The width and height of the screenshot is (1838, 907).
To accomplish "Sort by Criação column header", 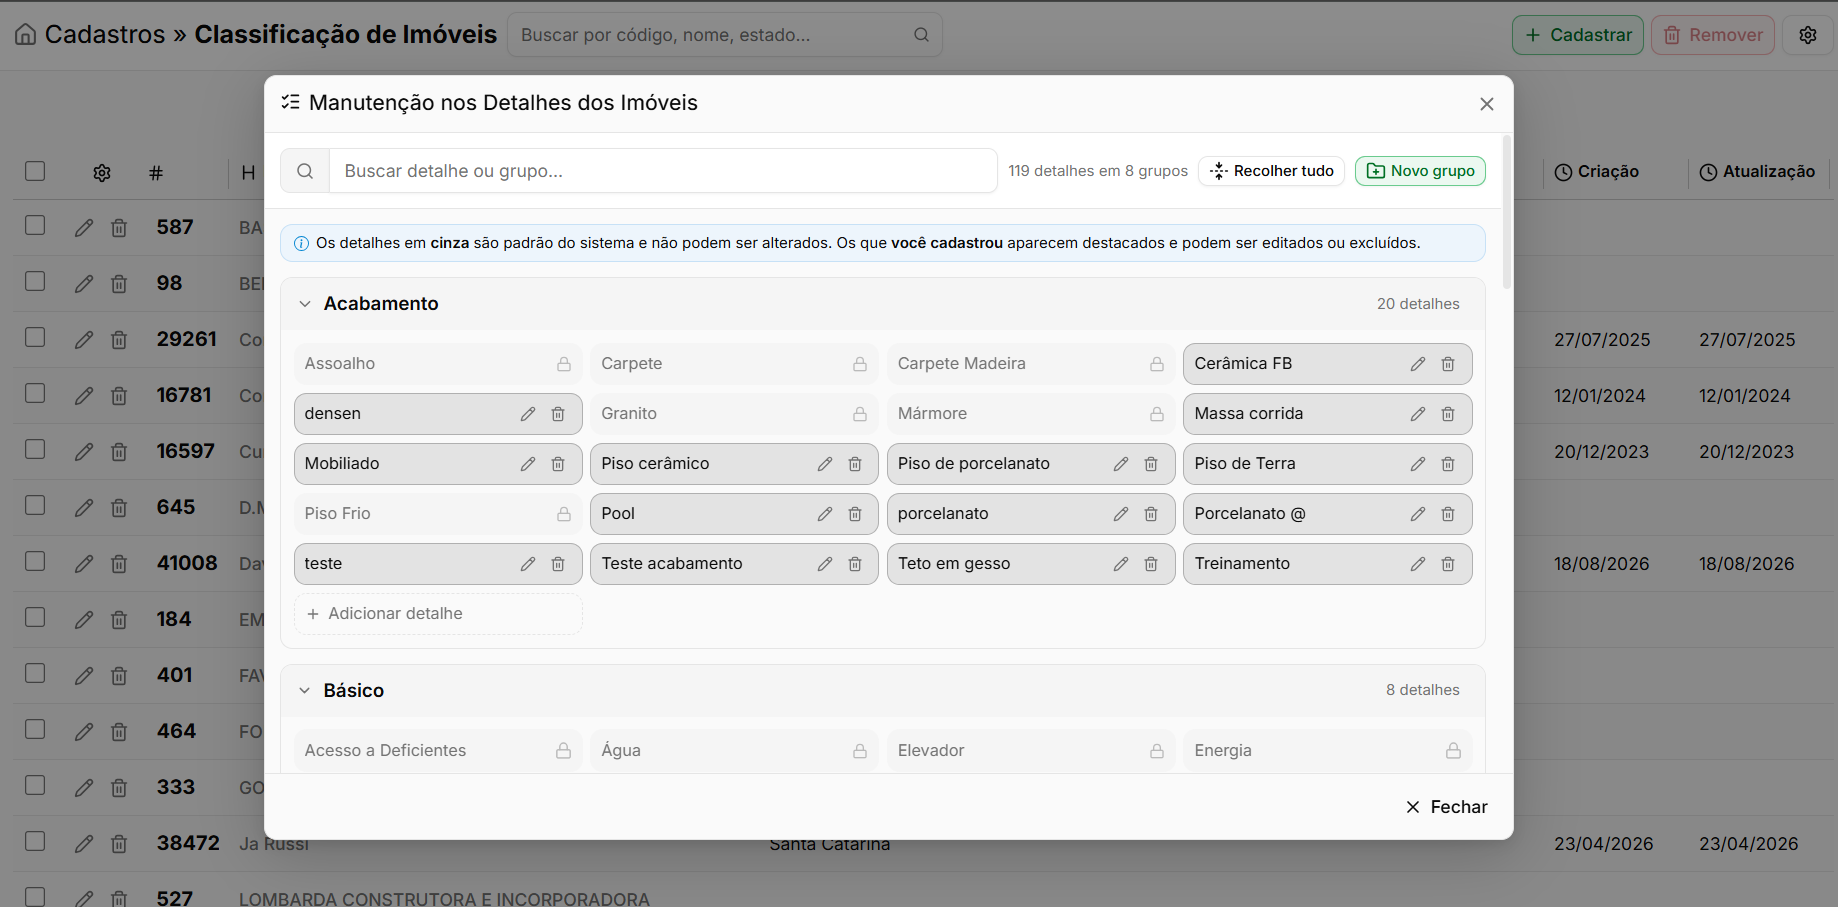I will pos(1597,172).
